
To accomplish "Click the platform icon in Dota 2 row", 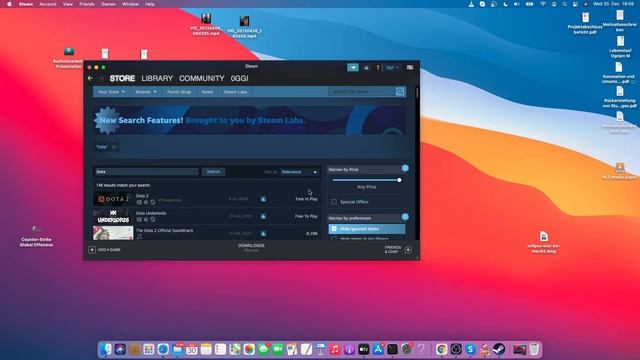I will pos(263,199).
